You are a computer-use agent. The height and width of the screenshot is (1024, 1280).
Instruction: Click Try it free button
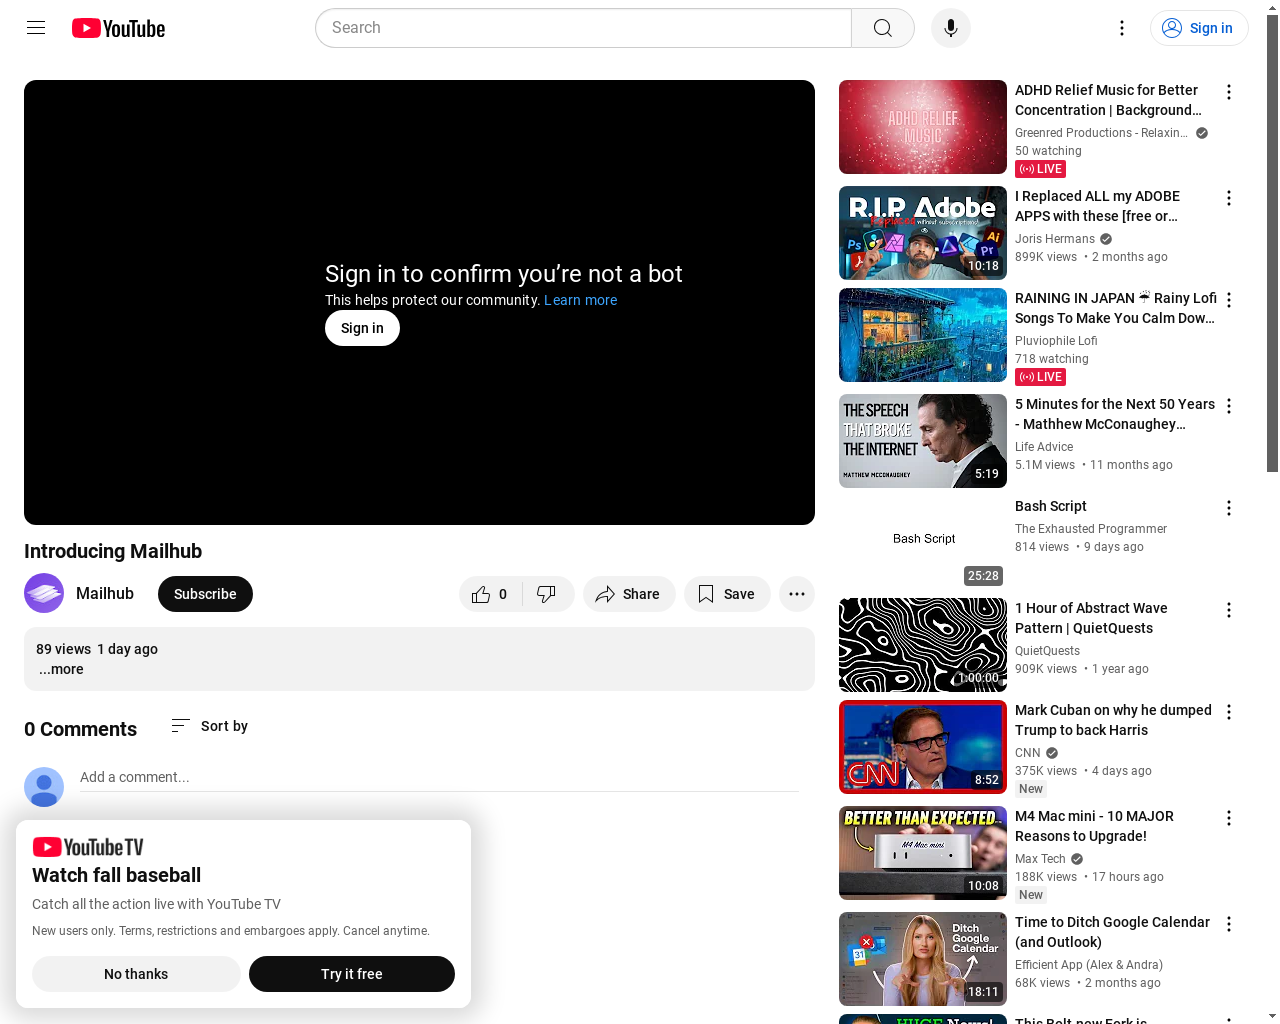352,974
